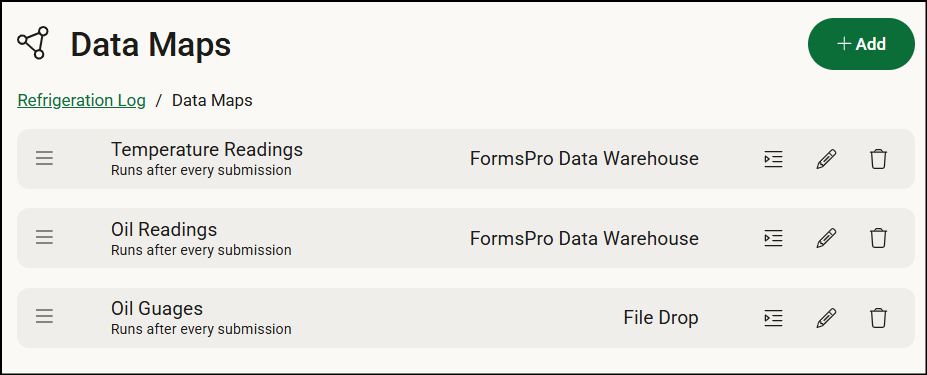Run the Temperature Readings data map icon
The image size is (927, 375).
click(773, 159)
